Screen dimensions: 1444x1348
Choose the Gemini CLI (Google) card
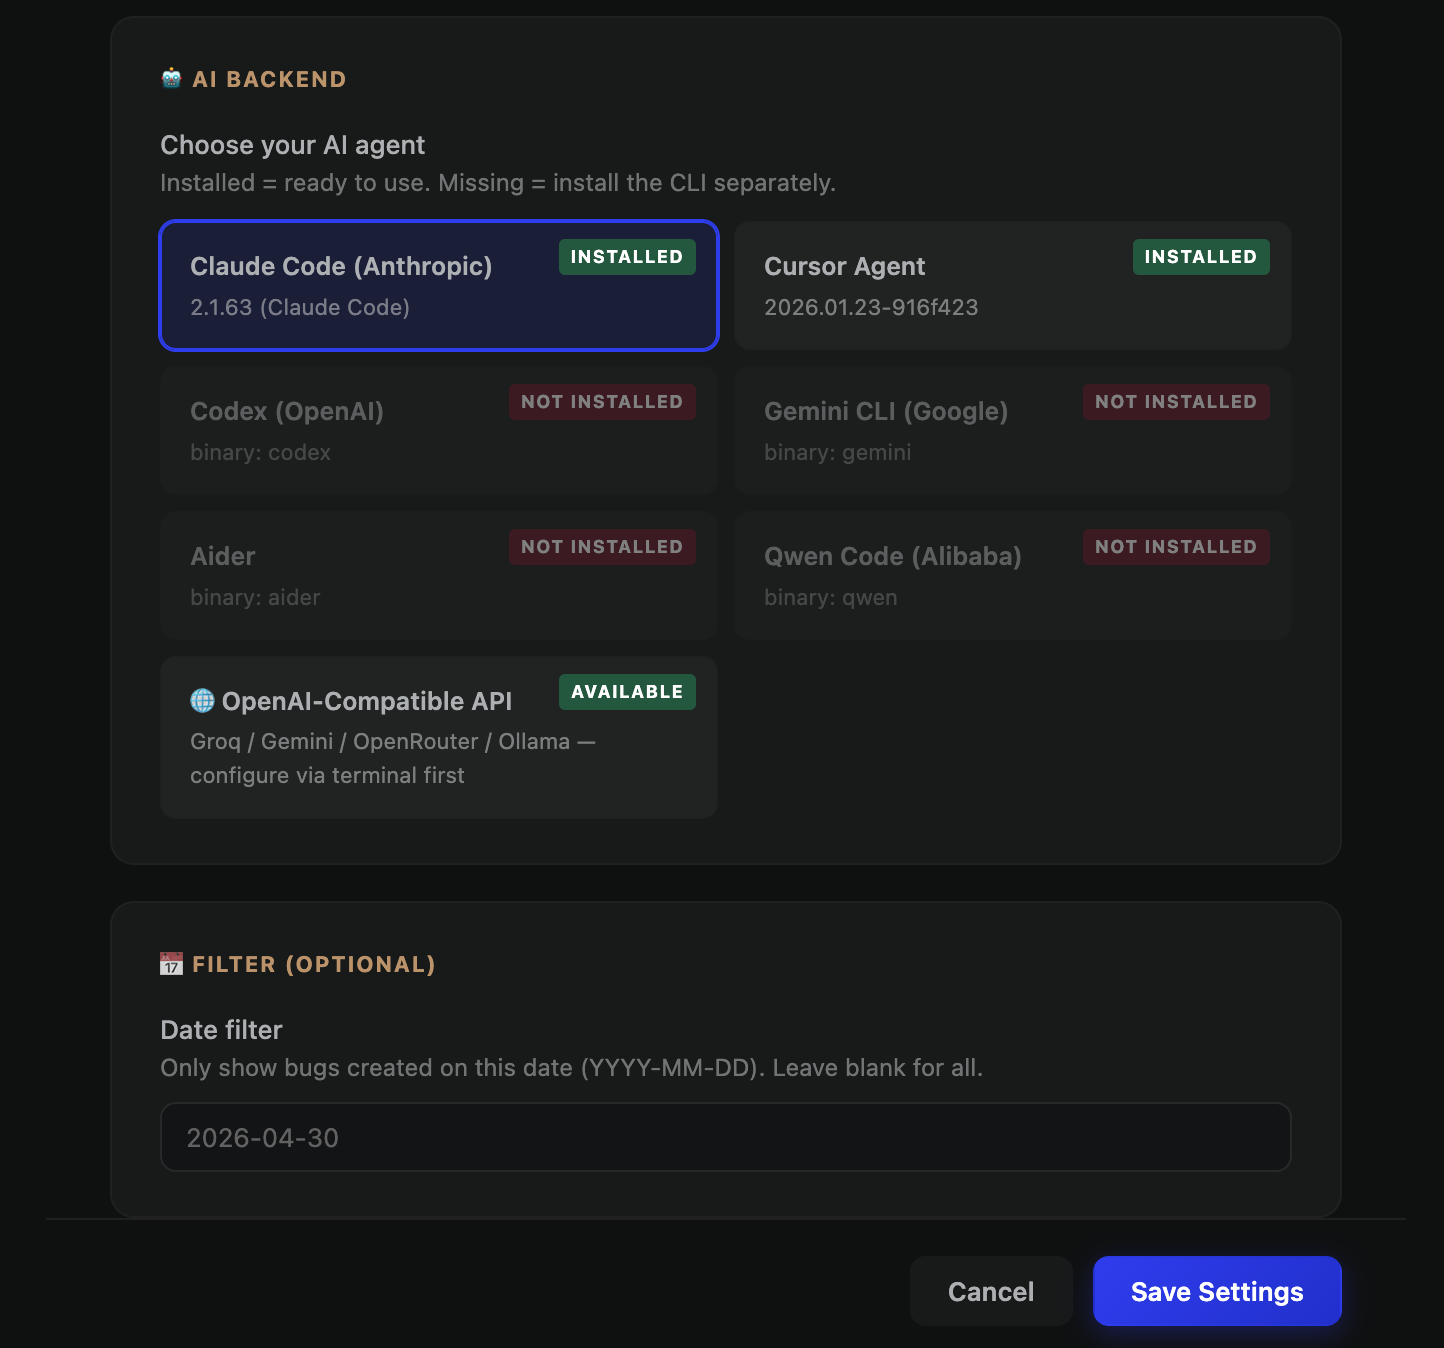click(1013, 430)
